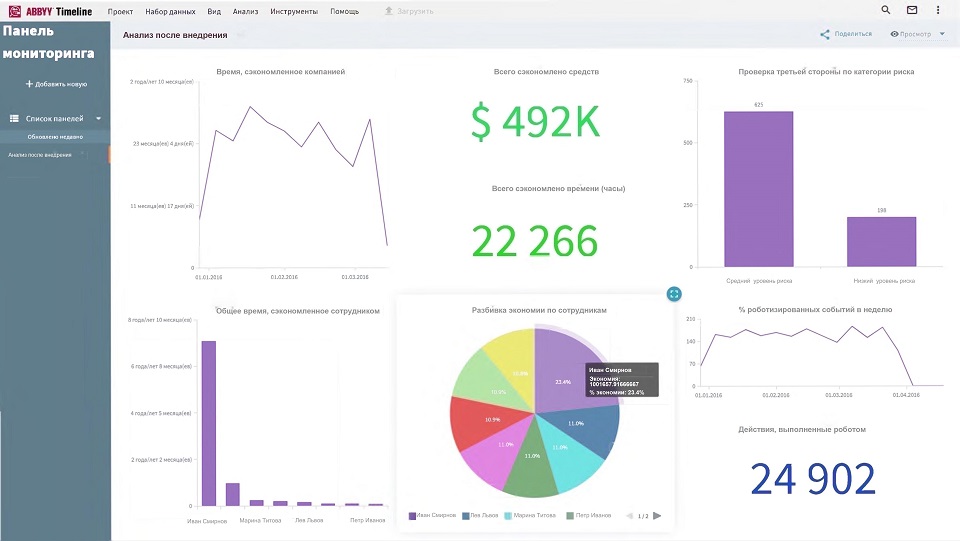This screenshot has height=541, width=960.
Task: Open the mail envelope icon
Action: 912,10
